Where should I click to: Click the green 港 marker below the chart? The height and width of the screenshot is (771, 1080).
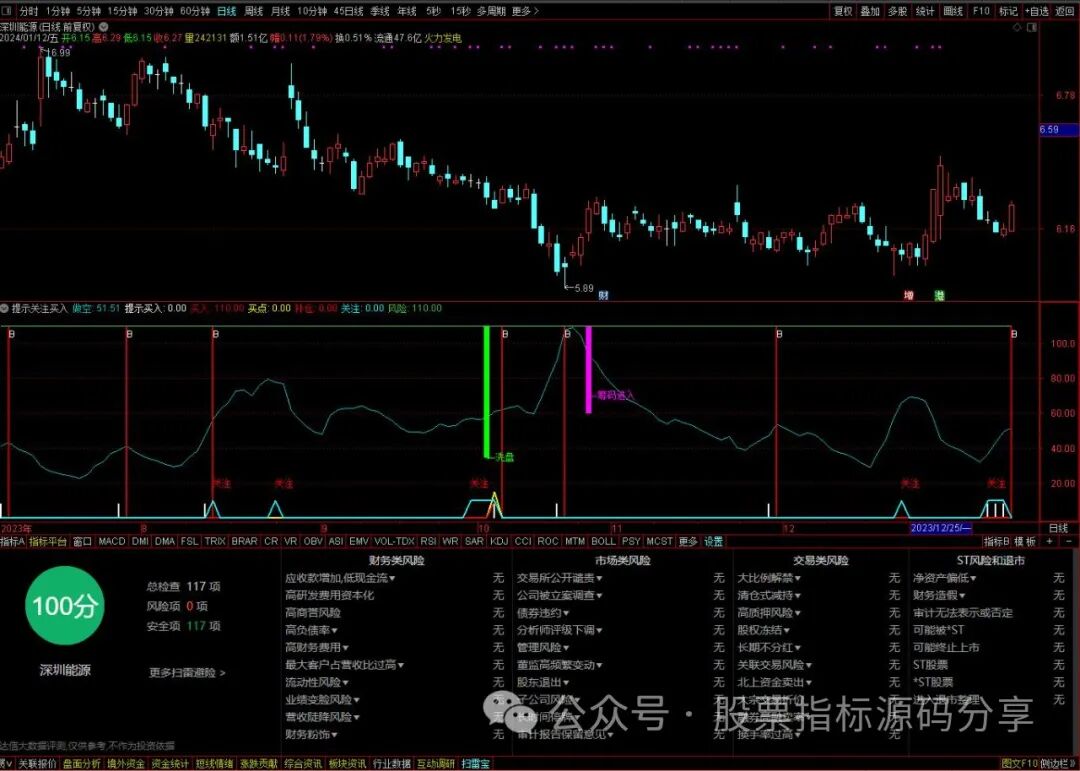(x=939, y=296)
